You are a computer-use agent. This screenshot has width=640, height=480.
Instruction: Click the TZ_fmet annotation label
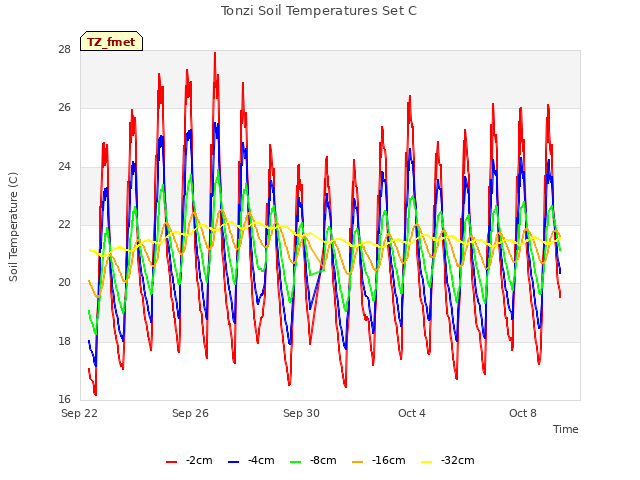point(111,42)
